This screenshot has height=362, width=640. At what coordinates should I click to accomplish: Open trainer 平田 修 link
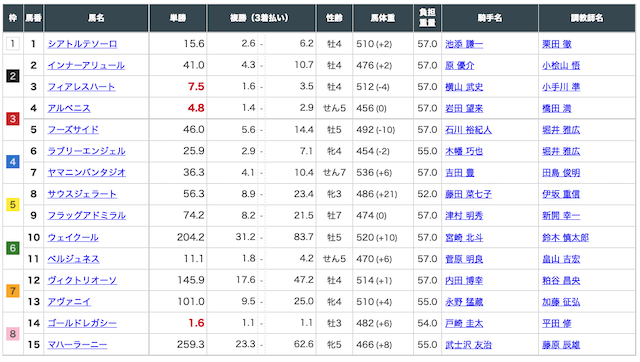(557, 323)
